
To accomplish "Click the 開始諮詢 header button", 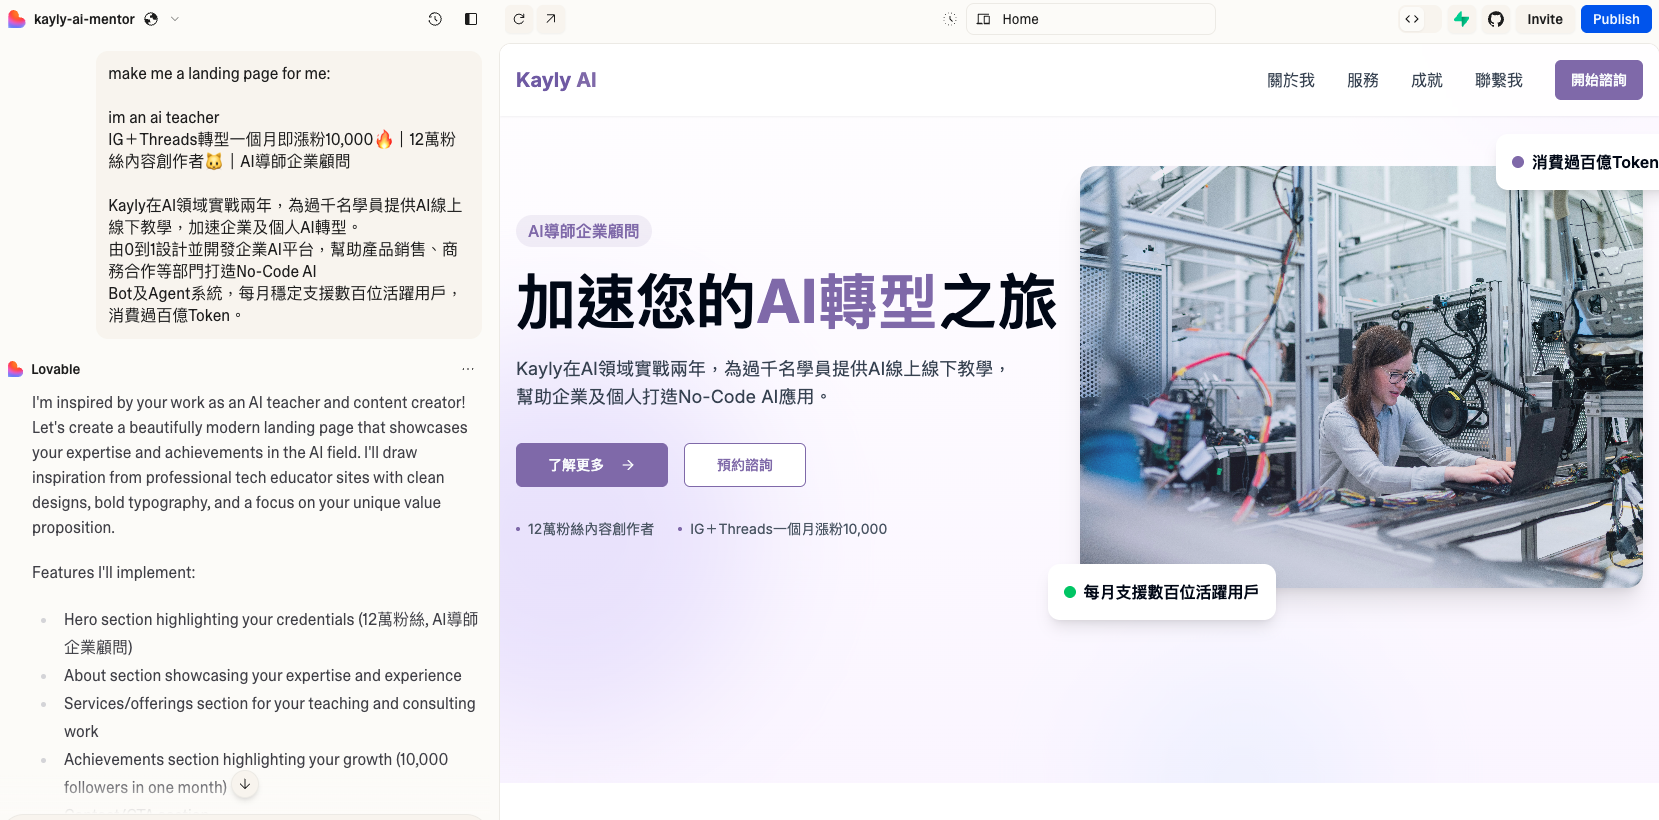I will (x=1599, y=80).
